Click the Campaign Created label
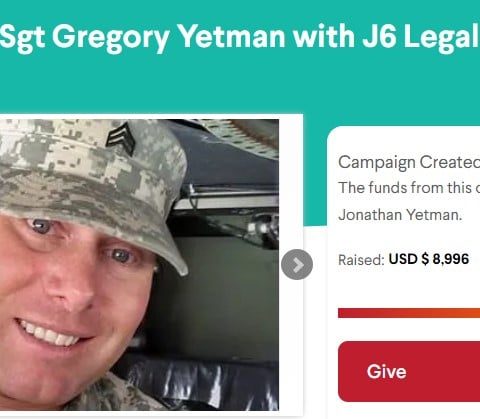Screen dimensions: 480x419 pos(409,162)
